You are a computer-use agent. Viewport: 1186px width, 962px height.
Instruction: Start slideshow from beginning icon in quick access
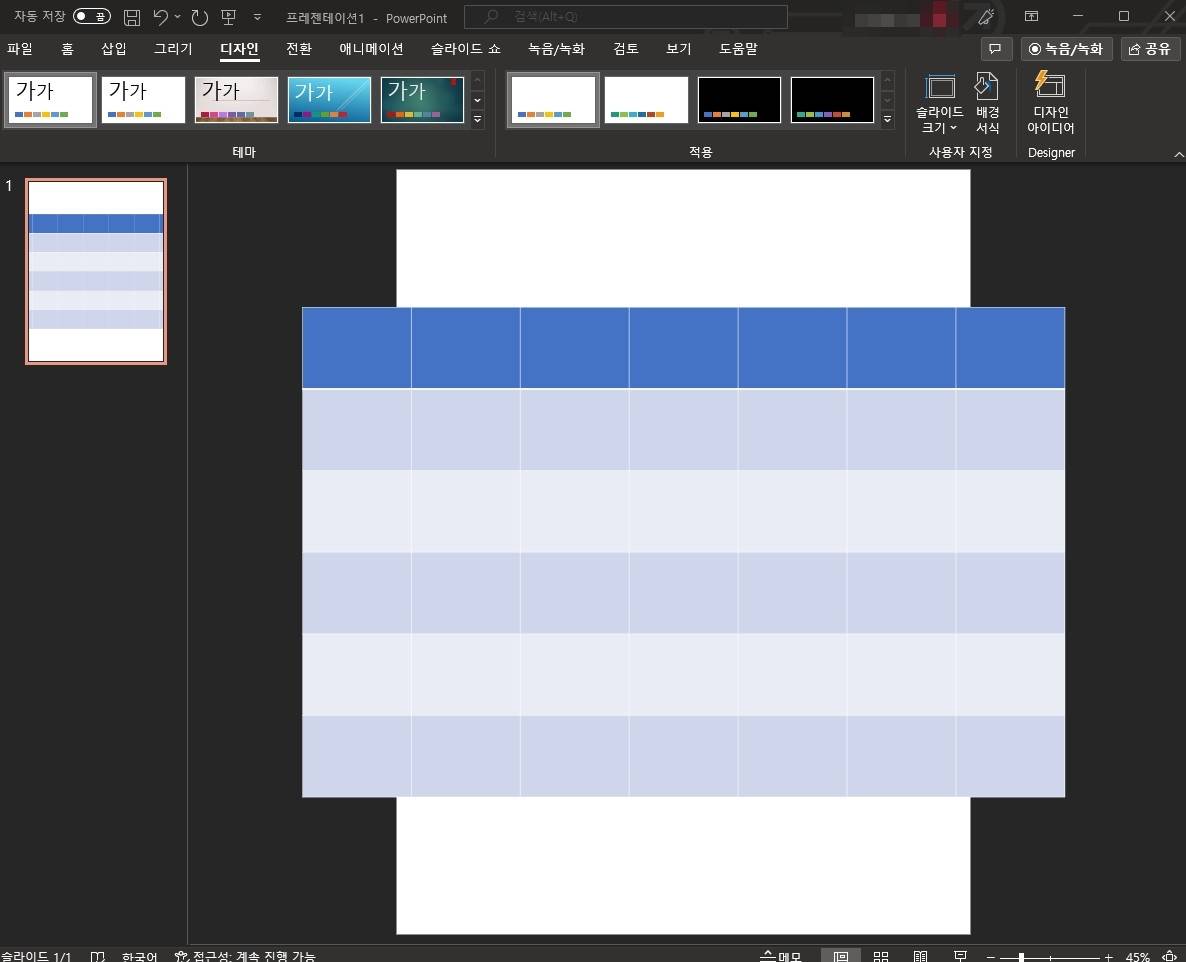[x=228, y=17]
